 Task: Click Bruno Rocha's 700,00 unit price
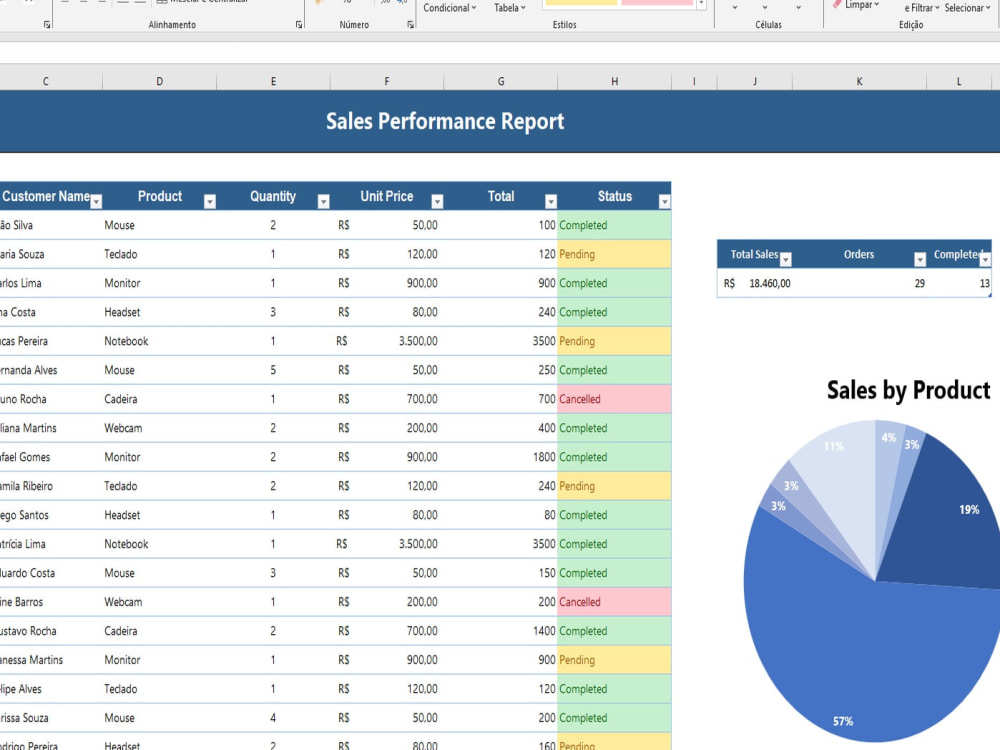point(386,399)
